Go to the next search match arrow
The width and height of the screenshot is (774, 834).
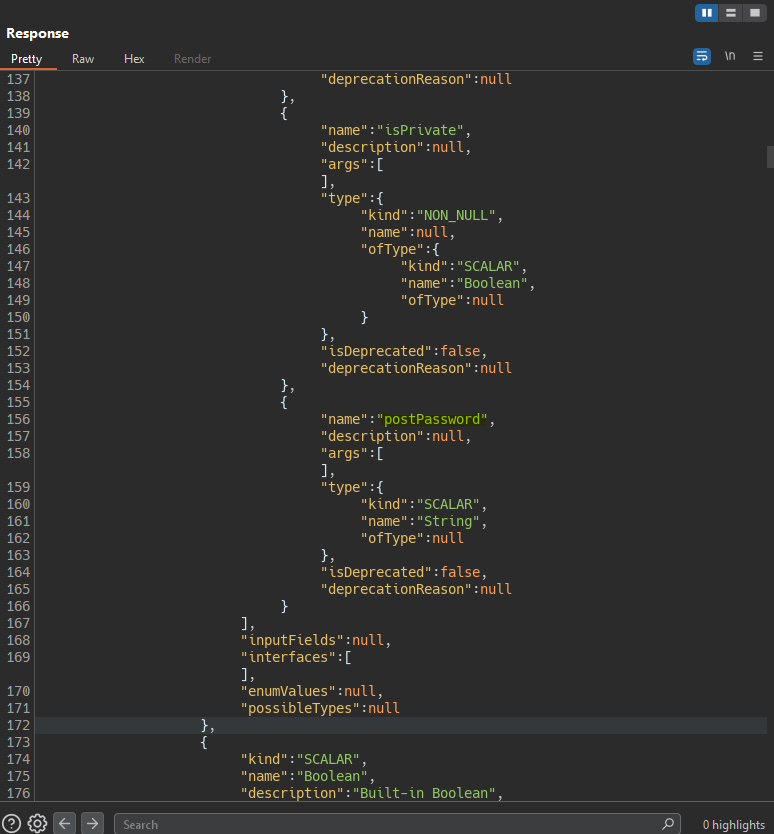tap(92, 824)
